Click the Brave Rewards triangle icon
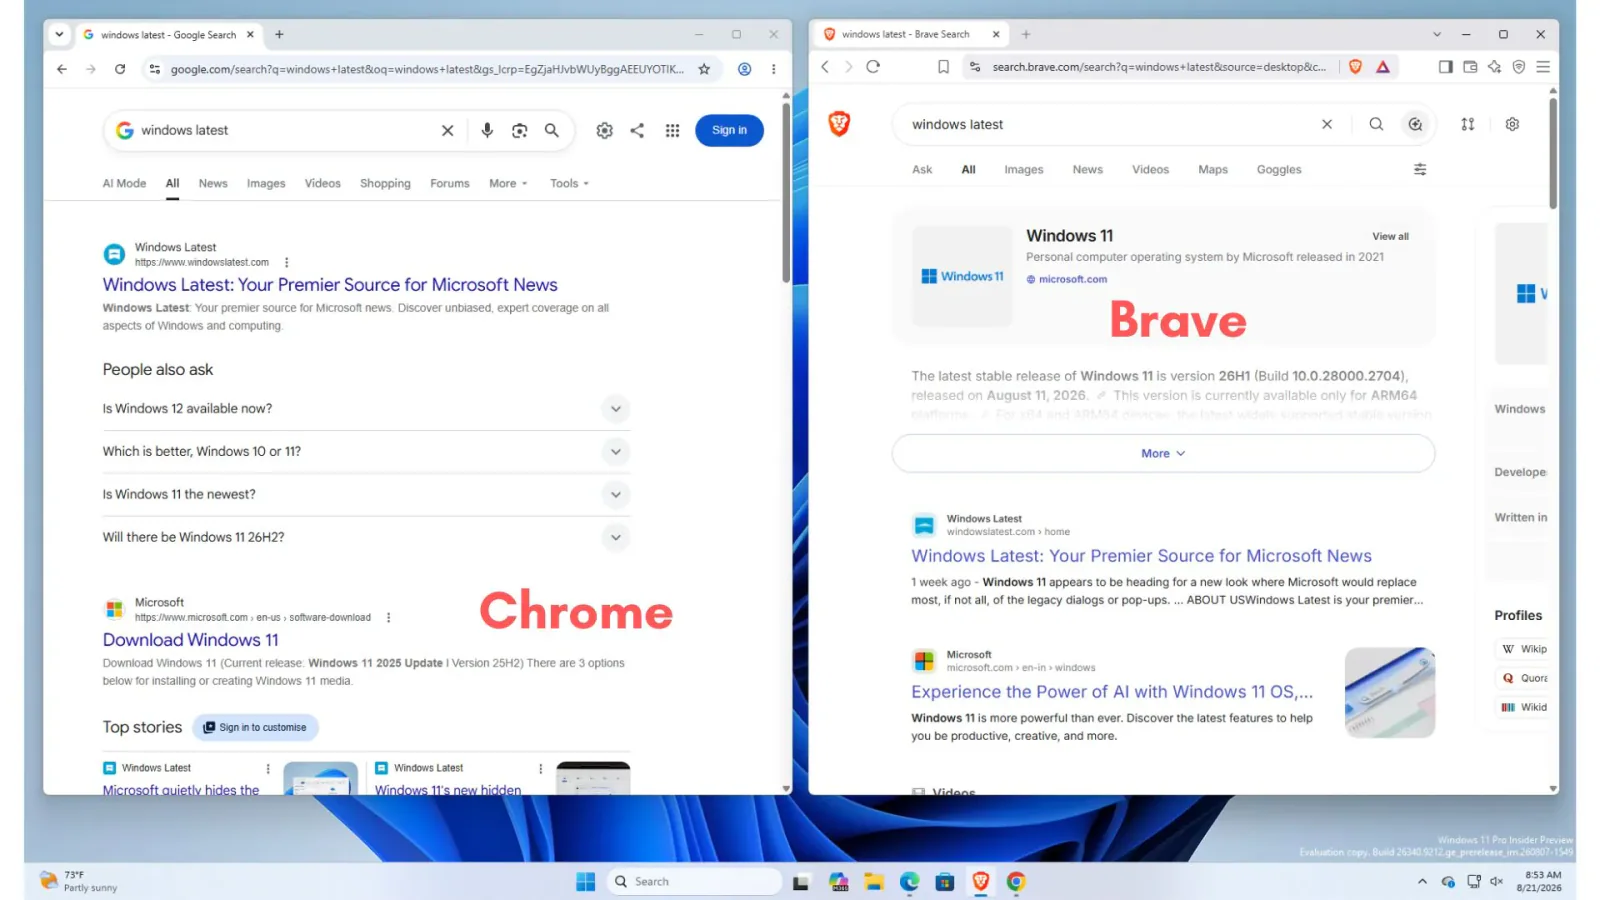The image size is (1600, 900). pos(1383,67)
